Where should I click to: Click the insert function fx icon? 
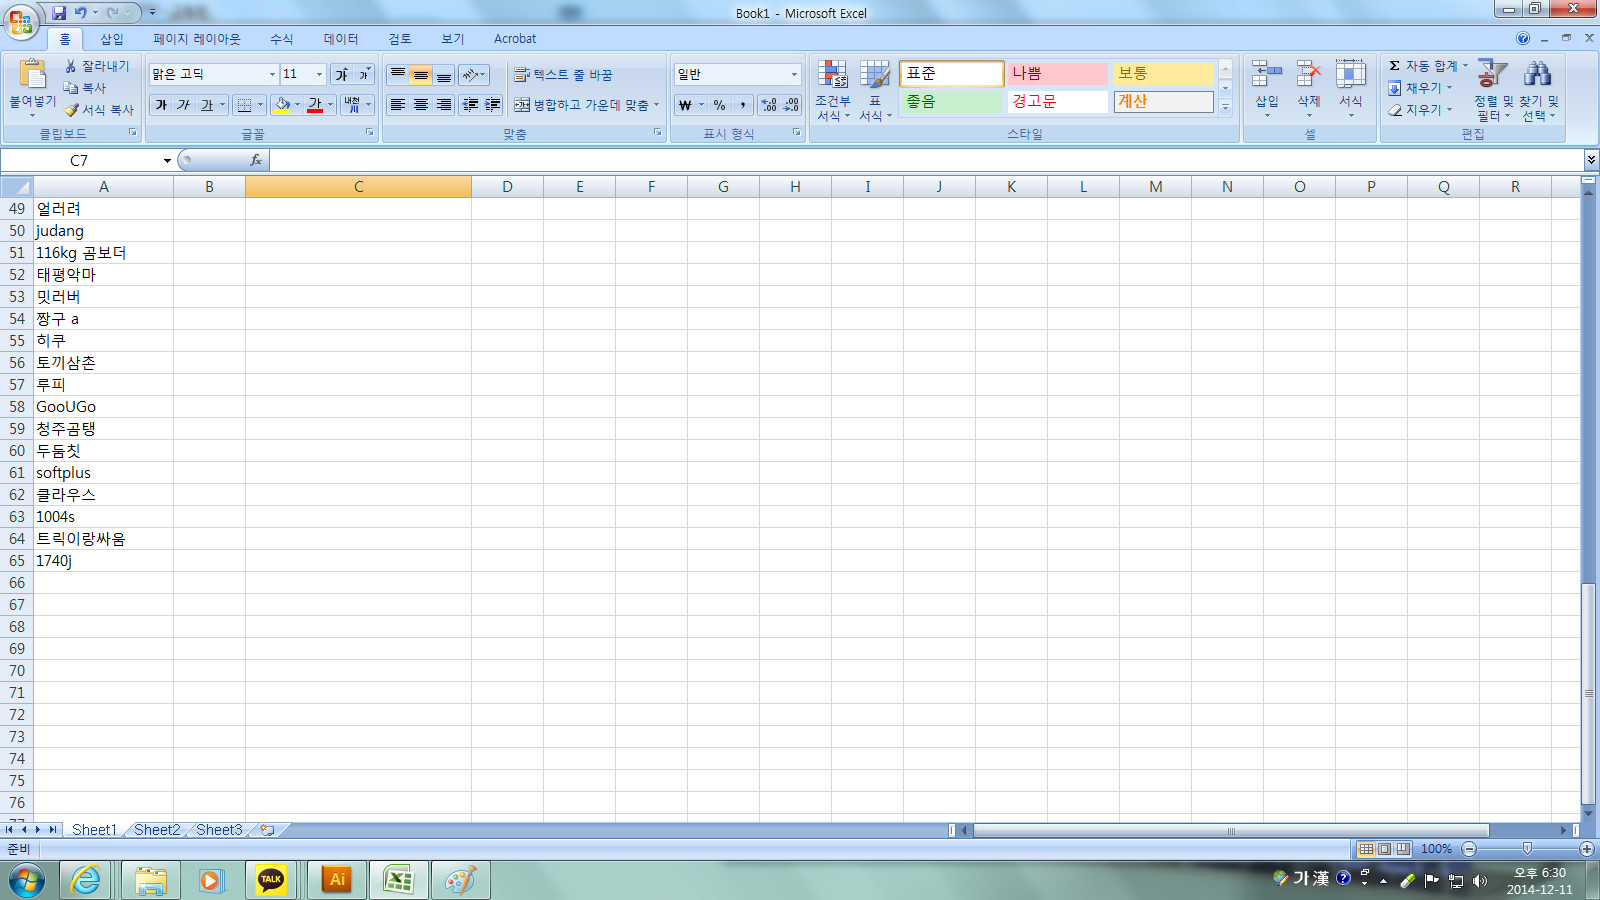(x=256, y=160)
